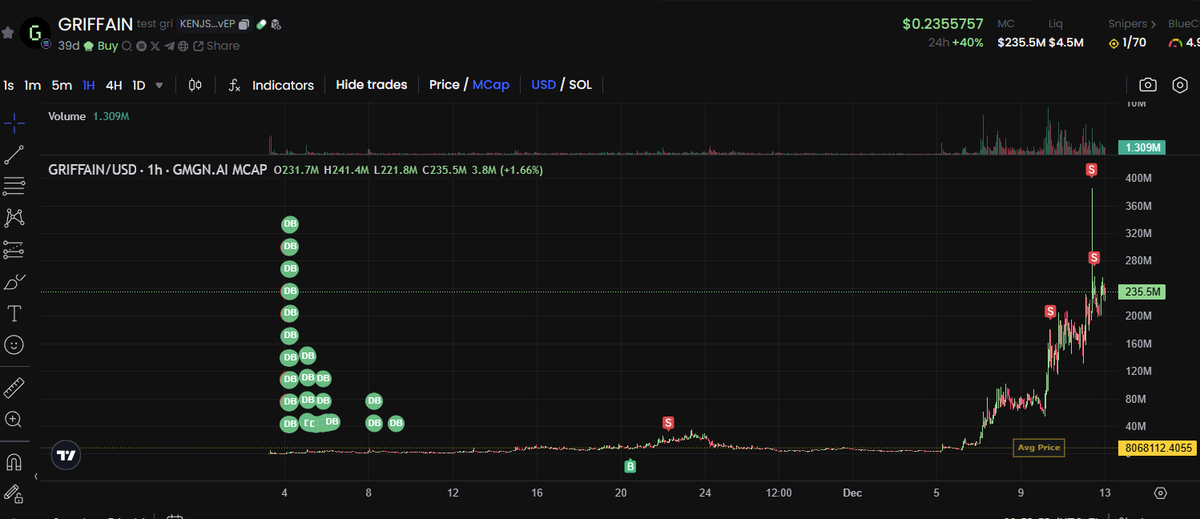The height and width of the screenshot is (519, 1200).
Task: Favorite GRIFFAIN with the star icon
Action: [x=8, y=33]
